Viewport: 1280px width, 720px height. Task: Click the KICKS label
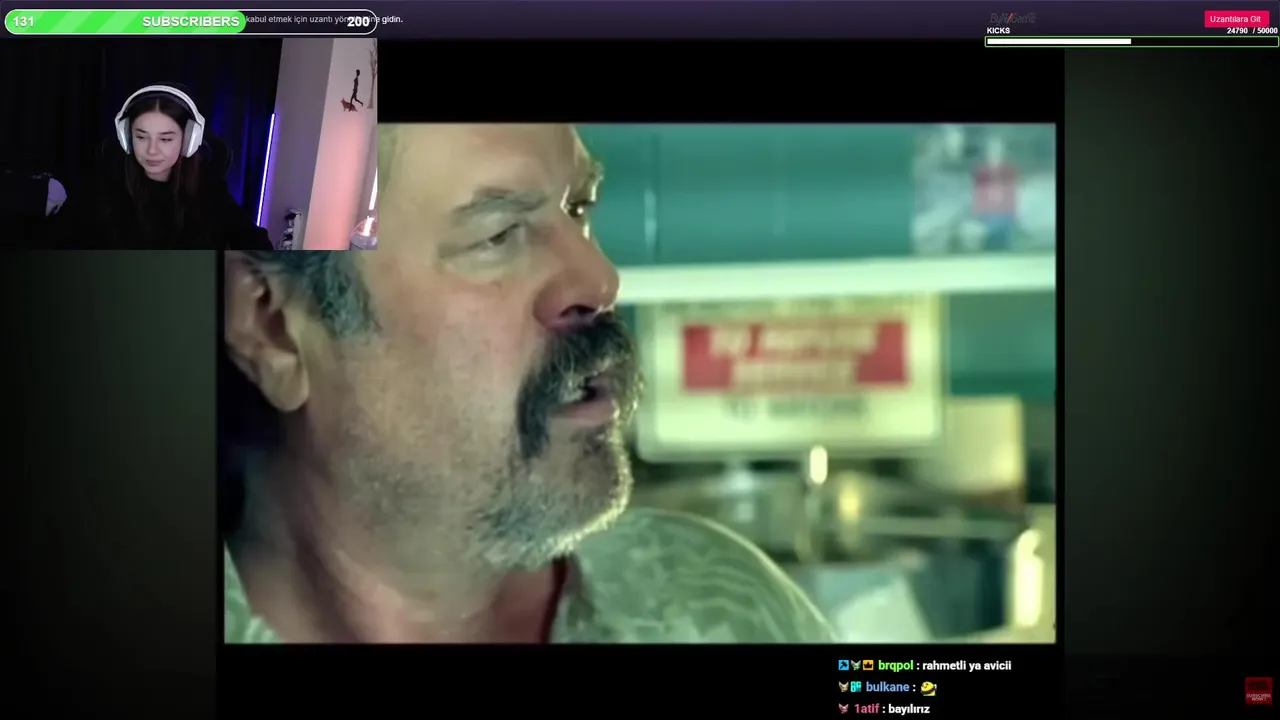(x=998, y=31)
